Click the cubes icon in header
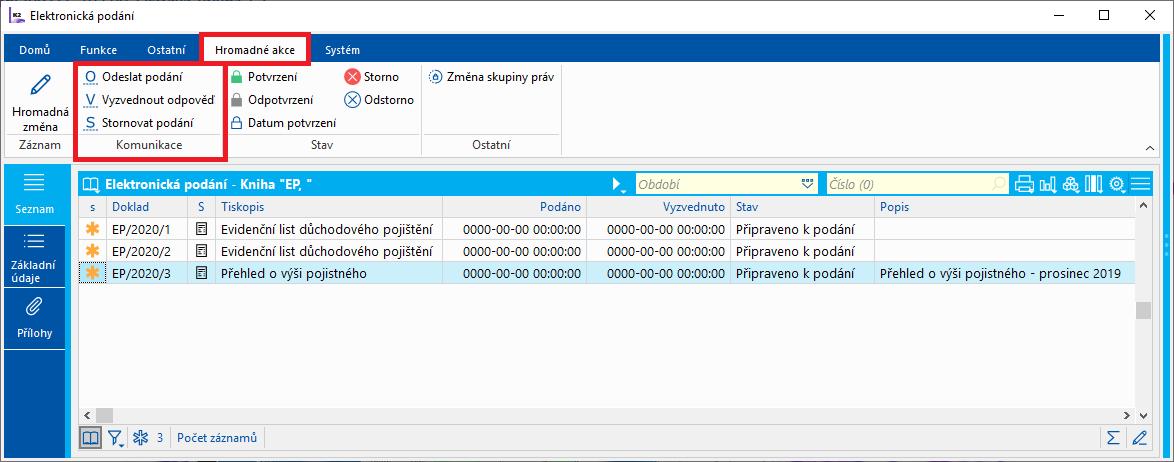This screenshot has width=1174, height=462. [x=1071, y=184]
